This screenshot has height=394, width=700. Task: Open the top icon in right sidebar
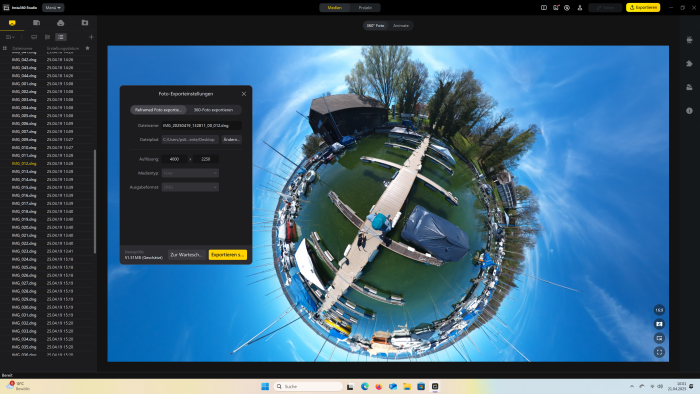pyautogui.click(x=689, y=40)
